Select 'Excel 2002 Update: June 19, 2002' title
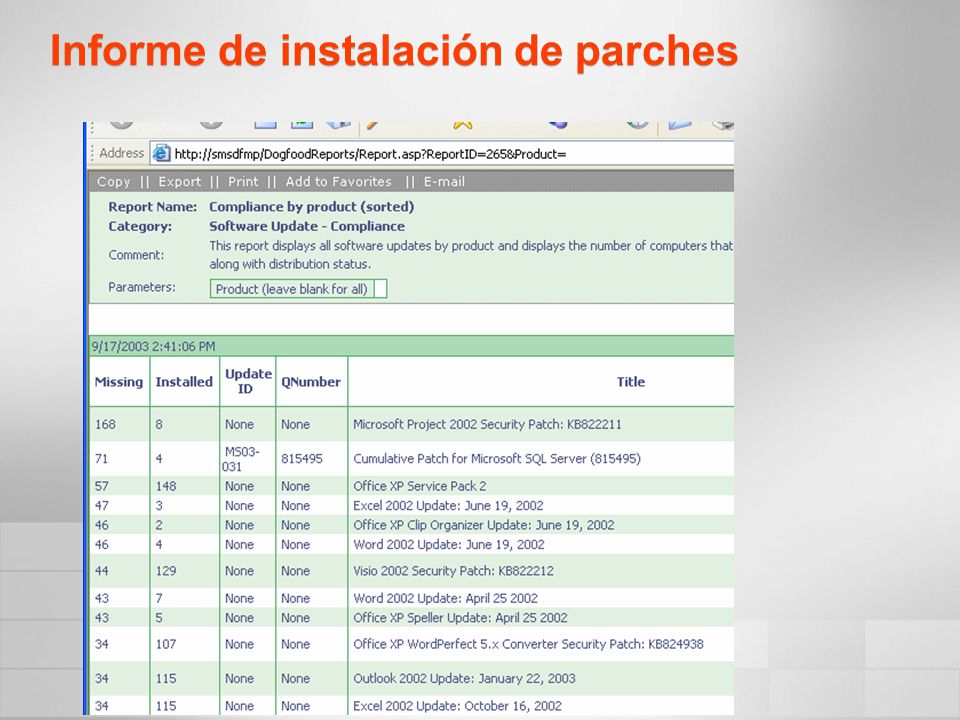960x720 pixels. coord(448,506)
